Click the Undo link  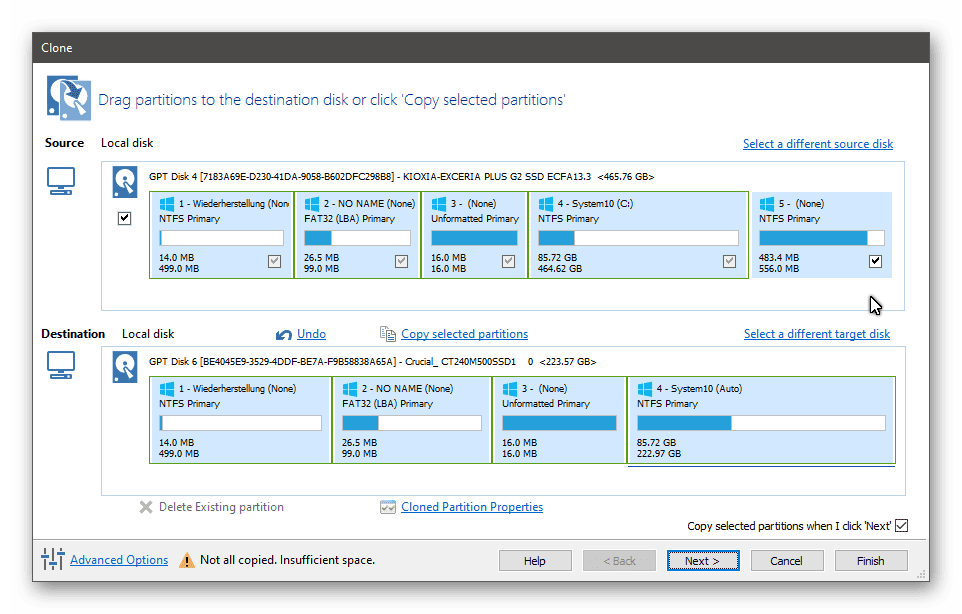[x=311, y=334]
